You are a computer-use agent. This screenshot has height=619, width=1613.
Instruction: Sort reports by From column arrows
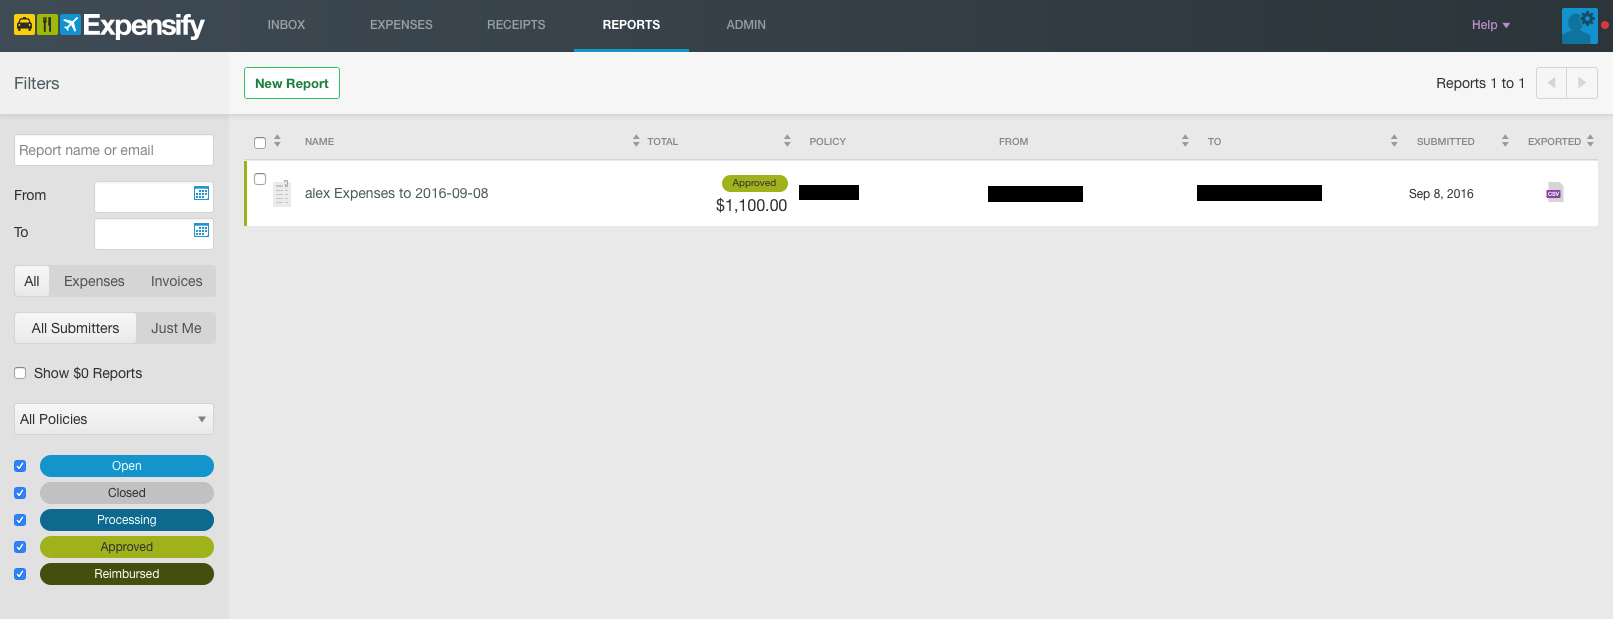(x=1185, y=141)
